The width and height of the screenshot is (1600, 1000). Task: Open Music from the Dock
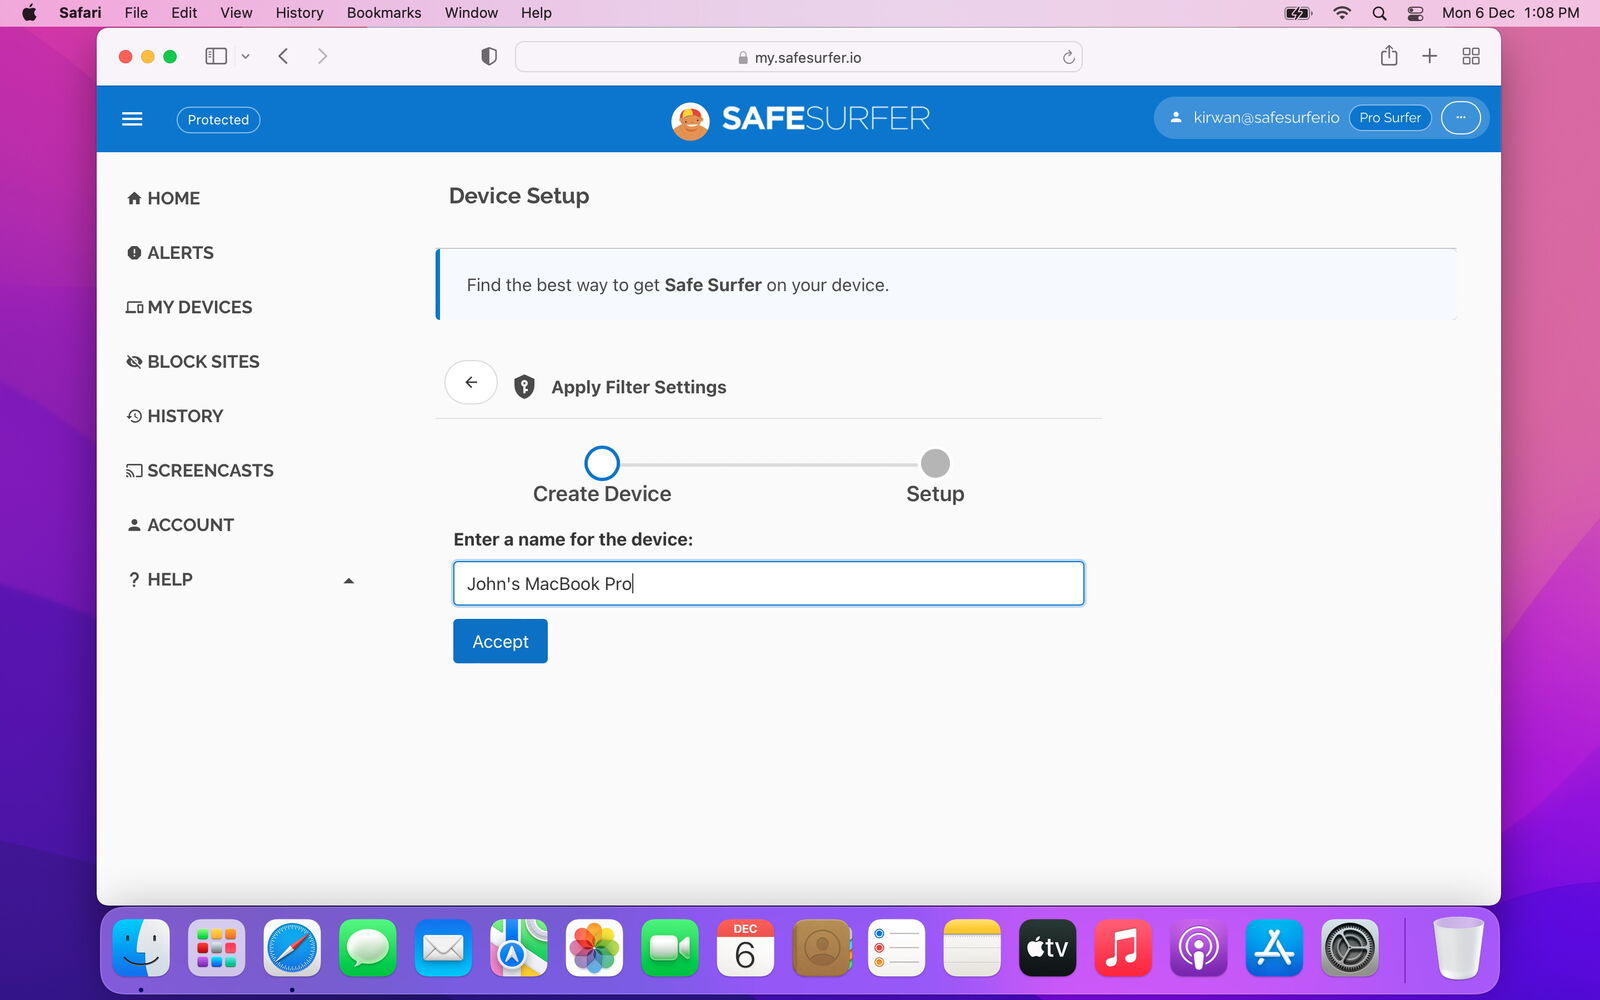(x=1123, y=947)
